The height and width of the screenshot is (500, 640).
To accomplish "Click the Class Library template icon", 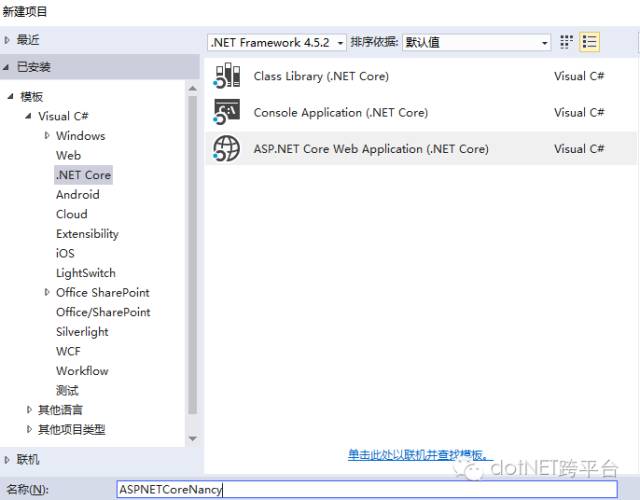I will (227, 76).
